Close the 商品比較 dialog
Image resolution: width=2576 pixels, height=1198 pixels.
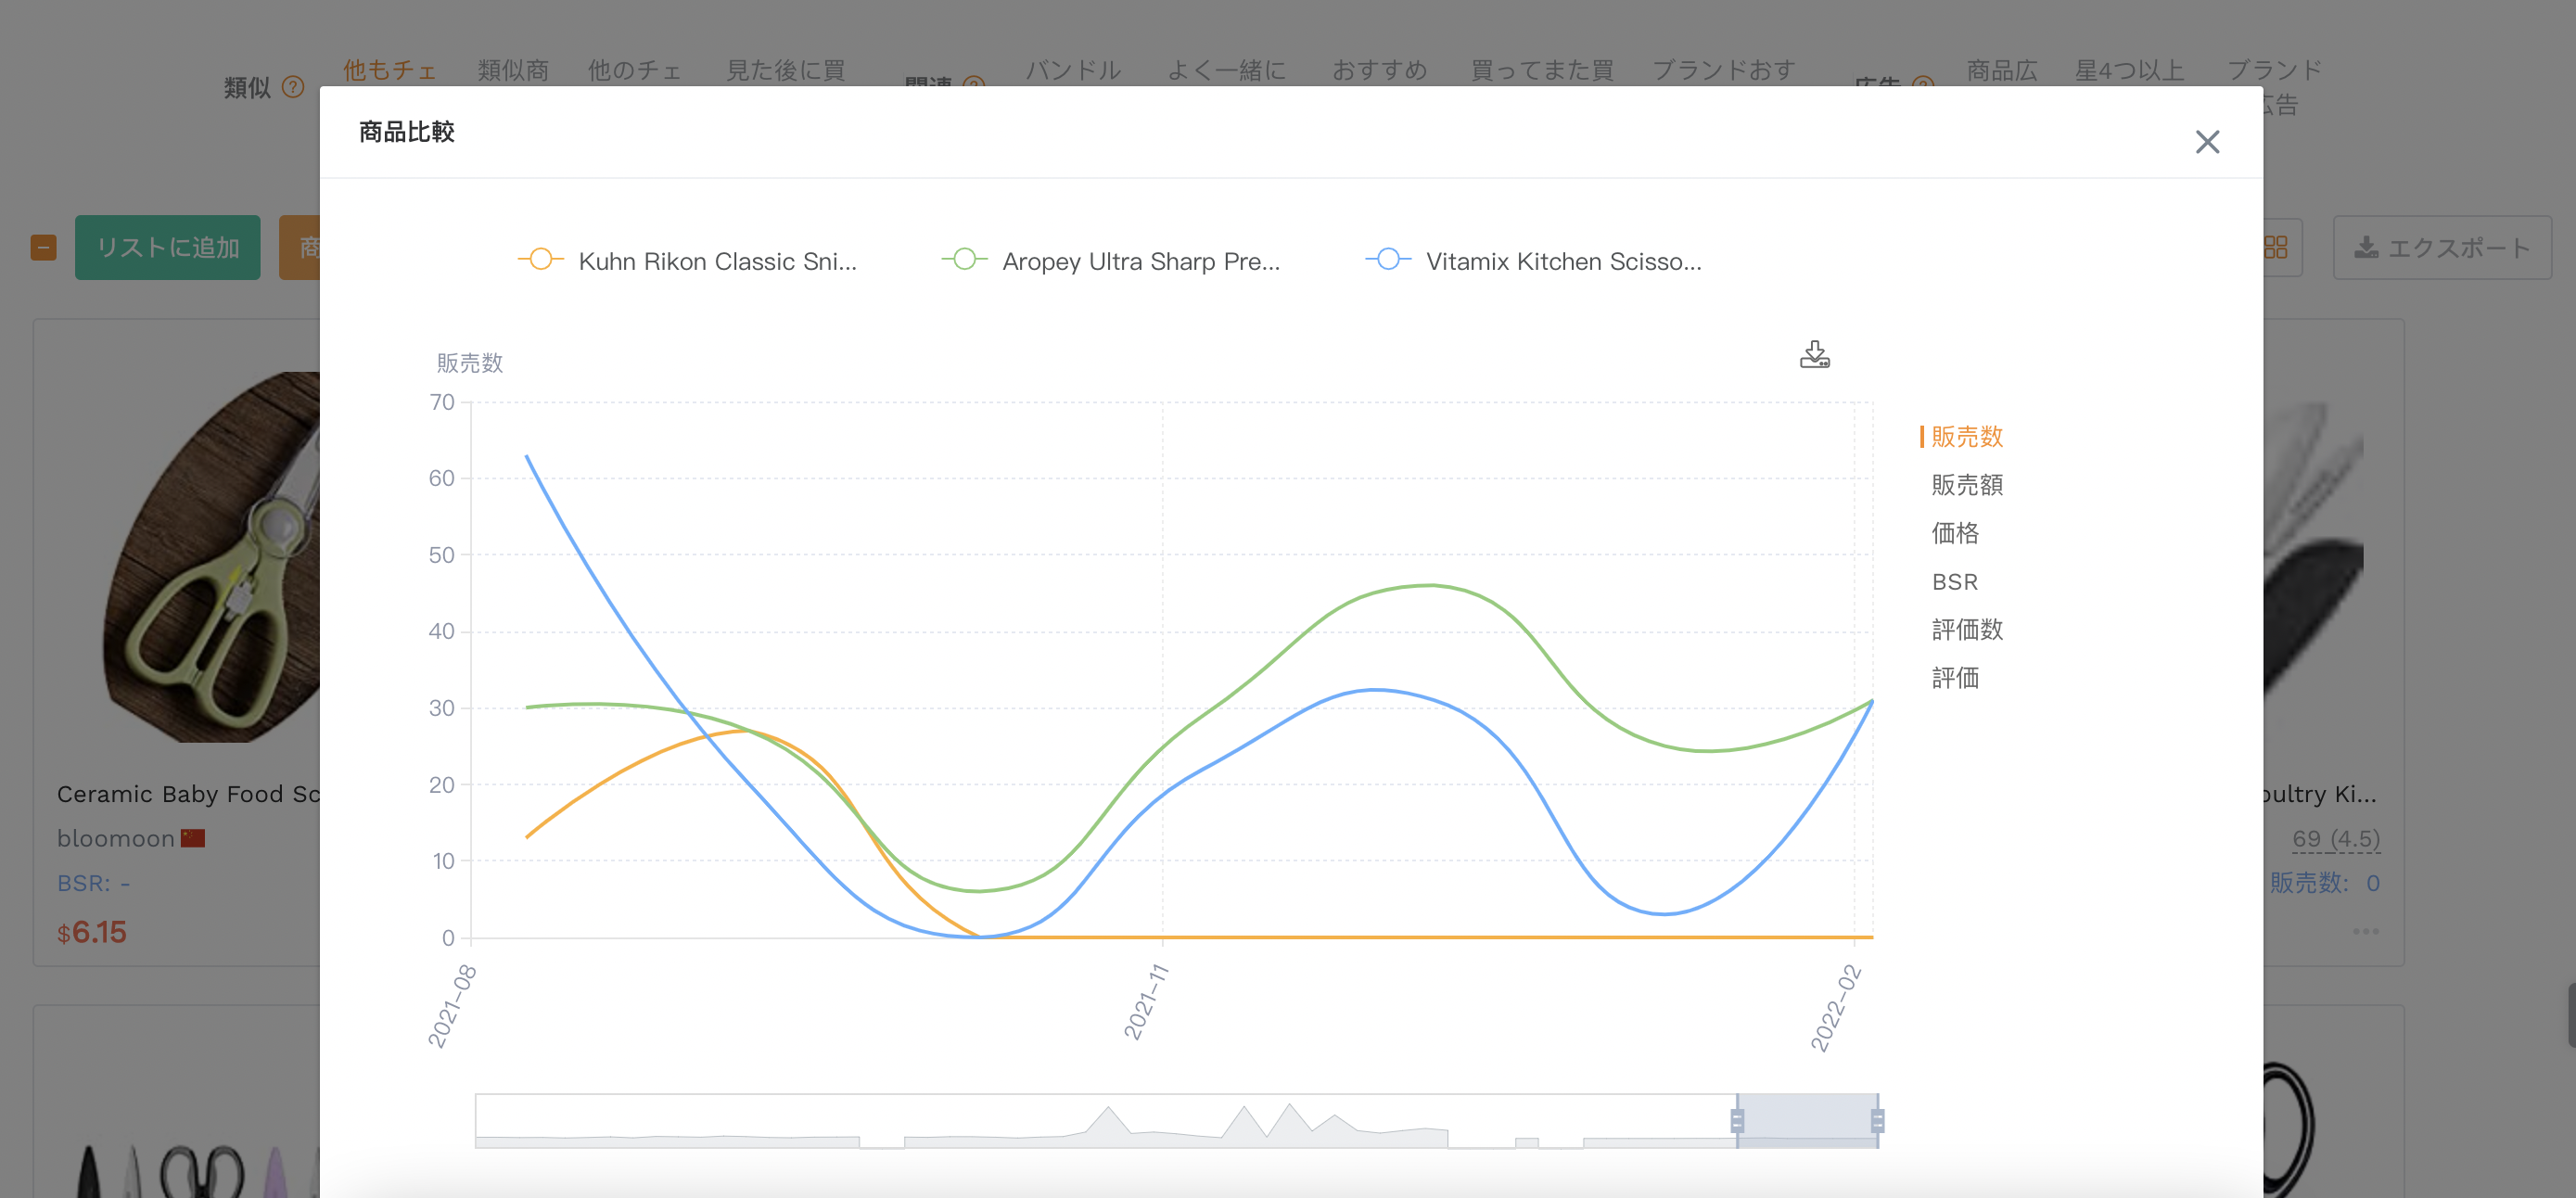click(2207, 142)
